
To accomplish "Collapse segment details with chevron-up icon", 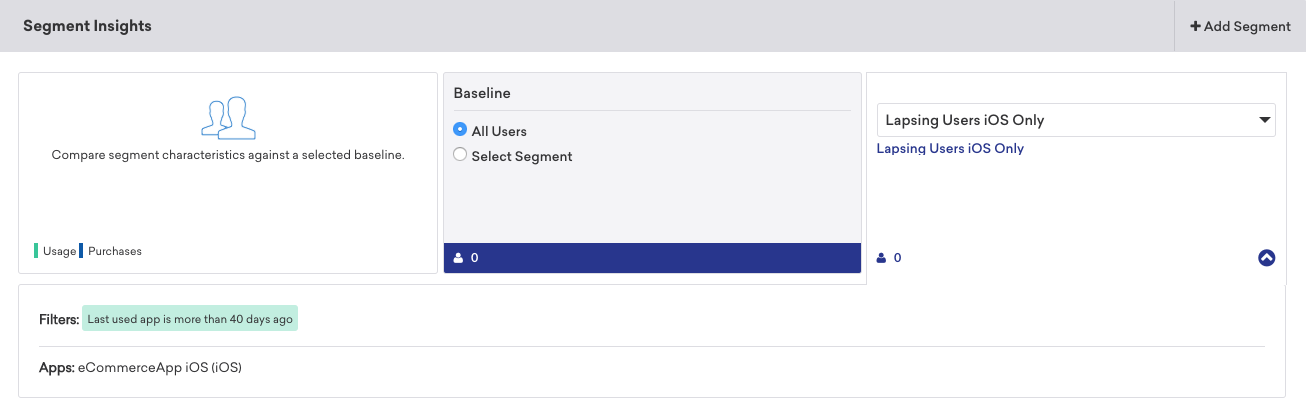I will click(x=1266, y=258).
